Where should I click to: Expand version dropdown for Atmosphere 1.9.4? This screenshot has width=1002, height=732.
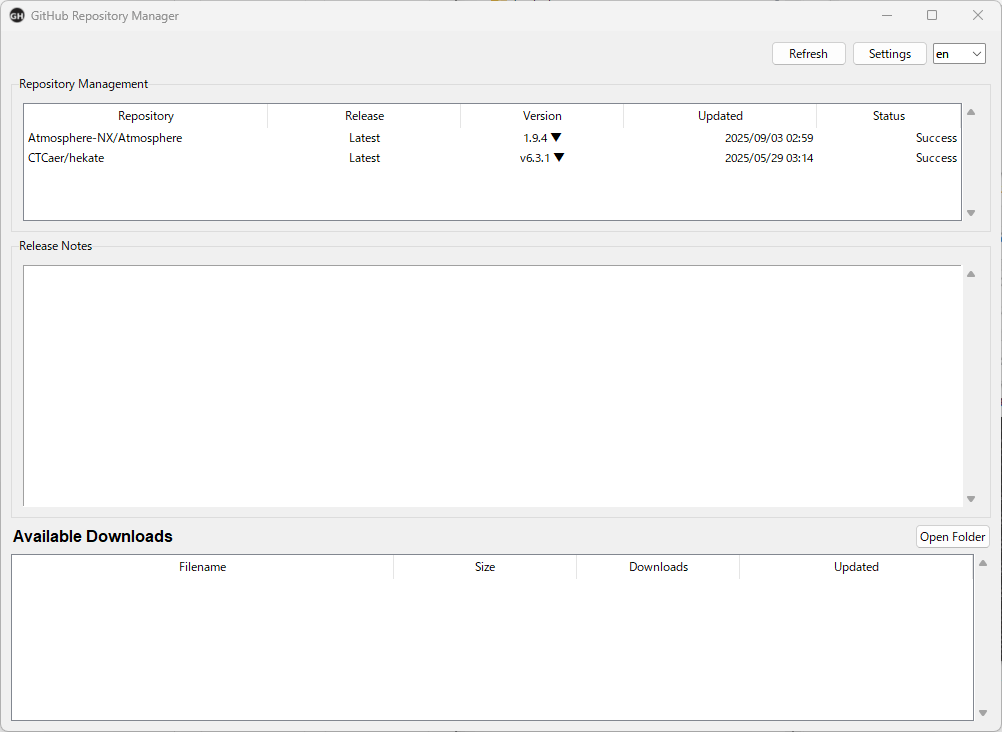pos(556,137)
